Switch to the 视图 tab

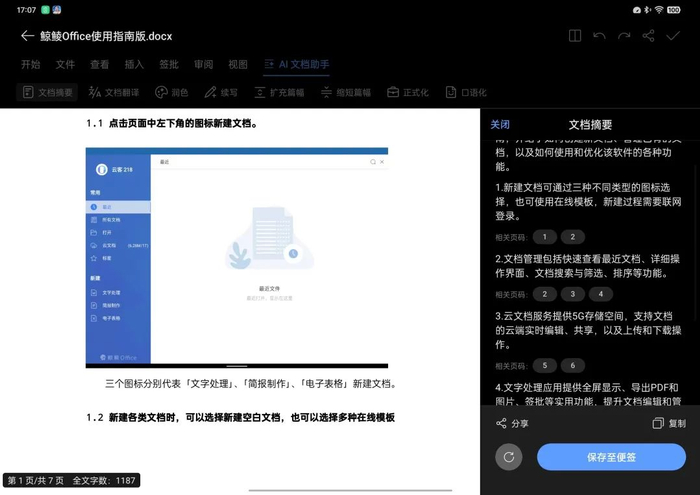tap(238, 64)
